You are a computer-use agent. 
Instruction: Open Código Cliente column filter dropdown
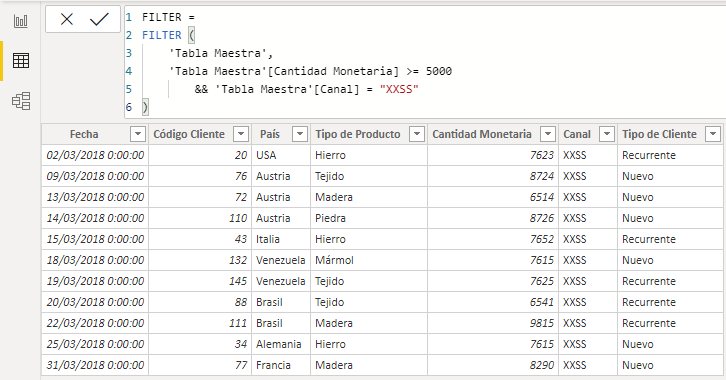coord(241,134)
